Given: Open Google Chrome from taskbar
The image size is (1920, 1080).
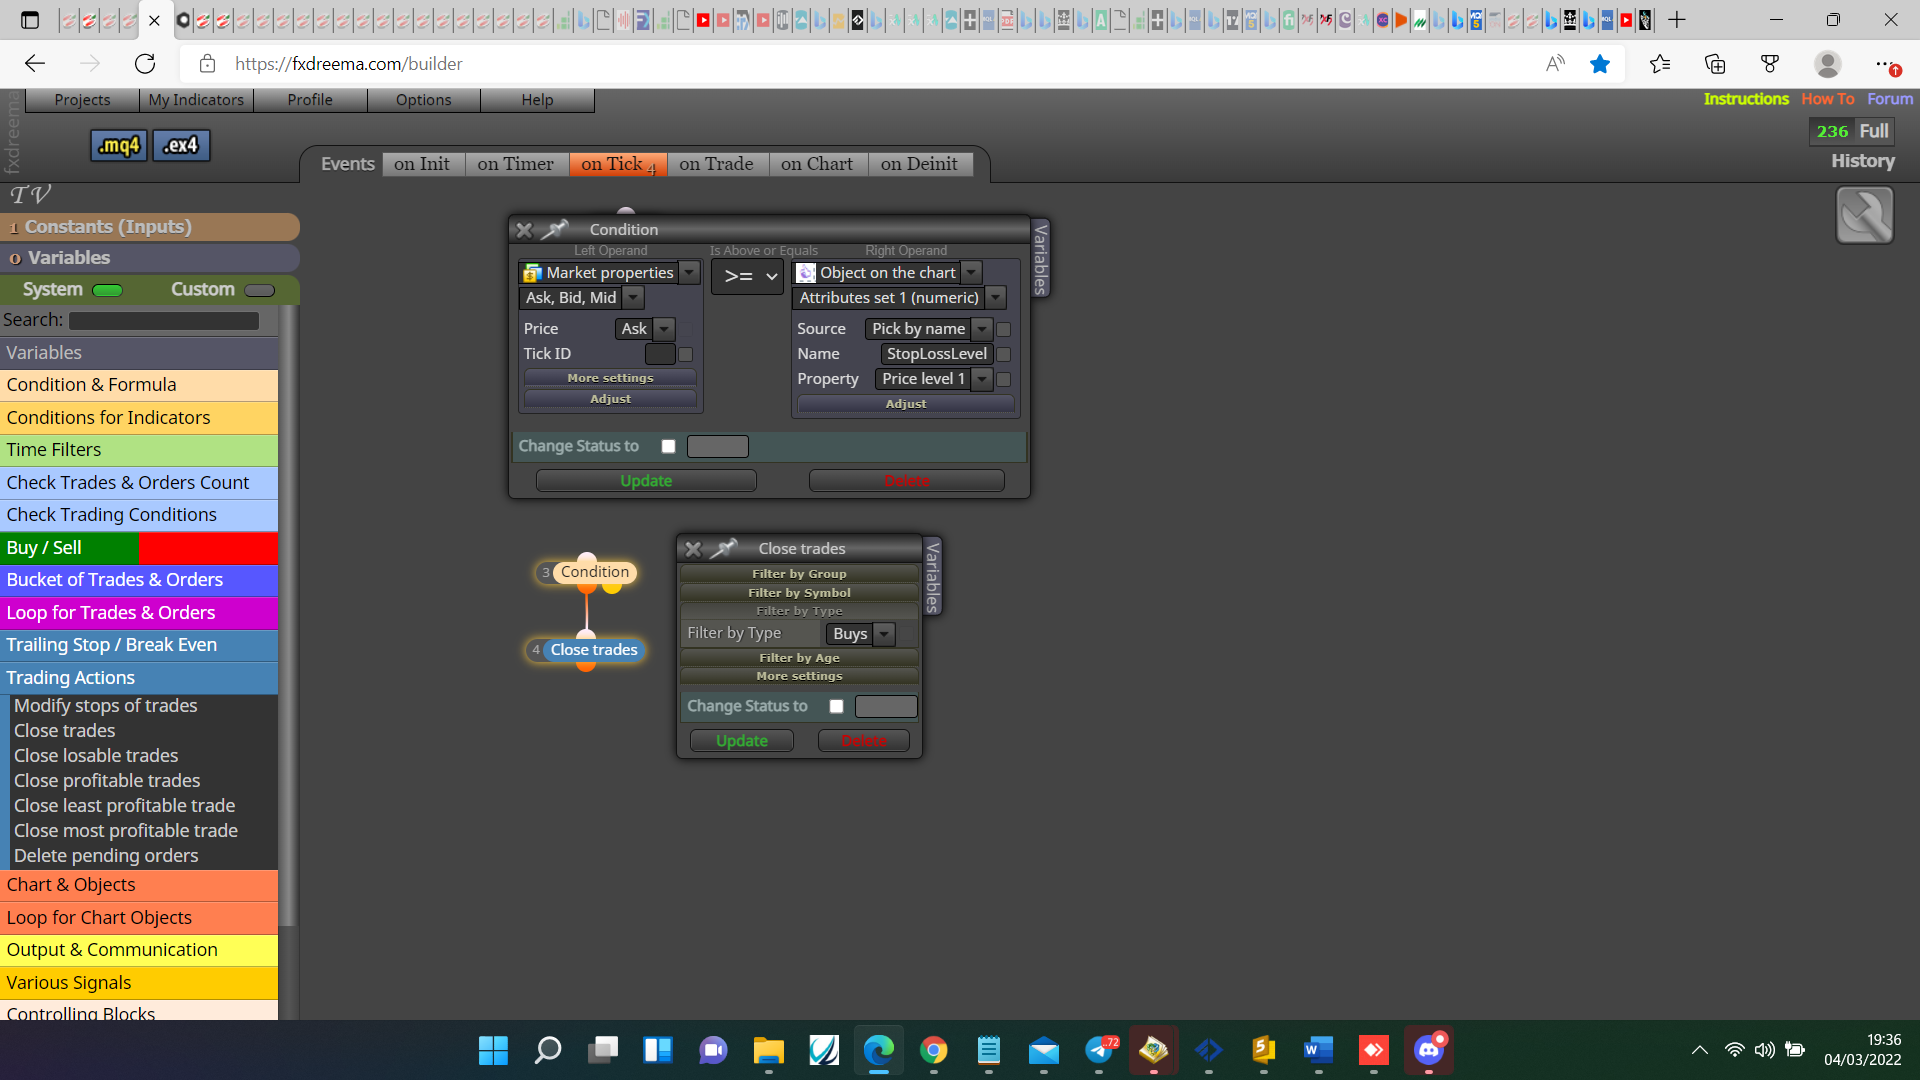Looking at the screenshot, I should 934,1050.
